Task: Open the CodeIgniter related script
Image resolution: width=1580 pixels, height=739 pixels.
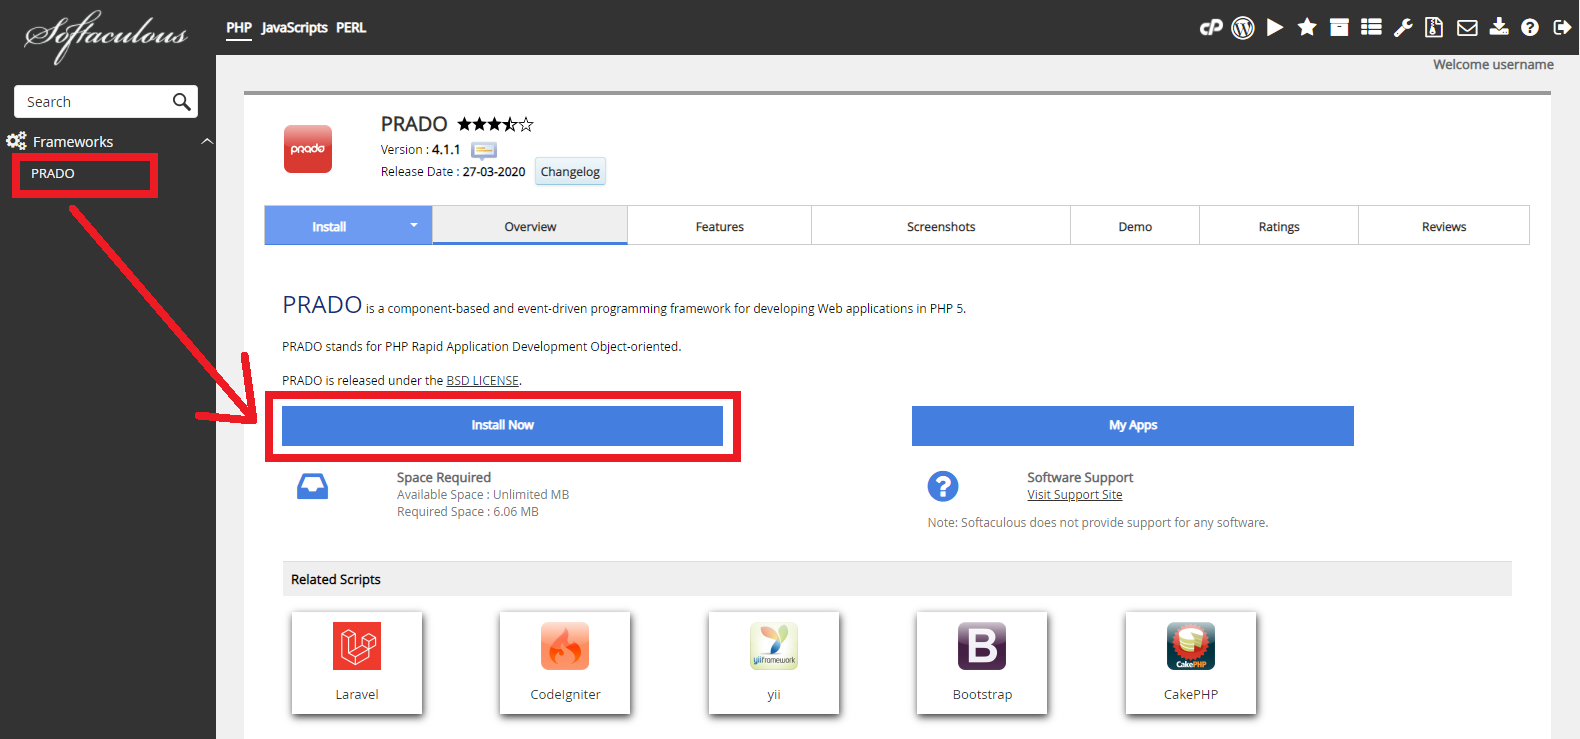Action: (565, 662)
